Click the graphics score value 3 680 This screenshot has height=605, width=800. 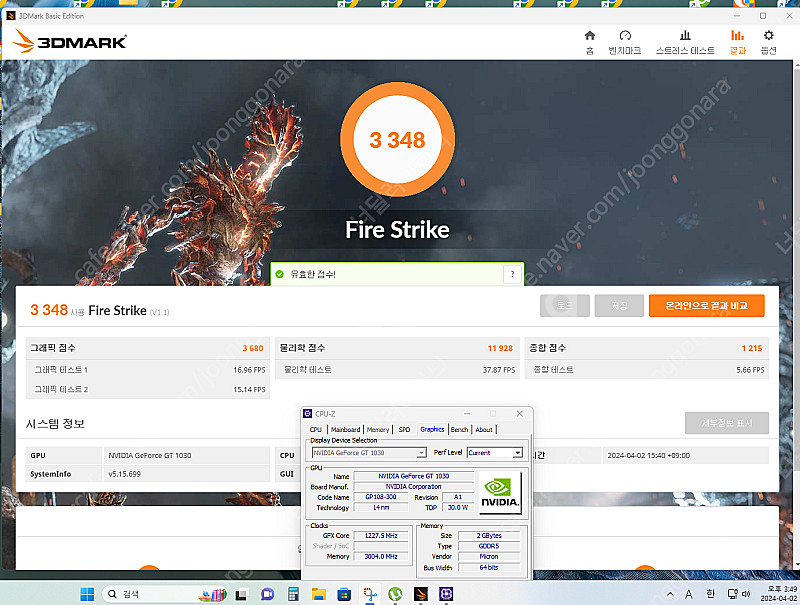tap(253, 348)
